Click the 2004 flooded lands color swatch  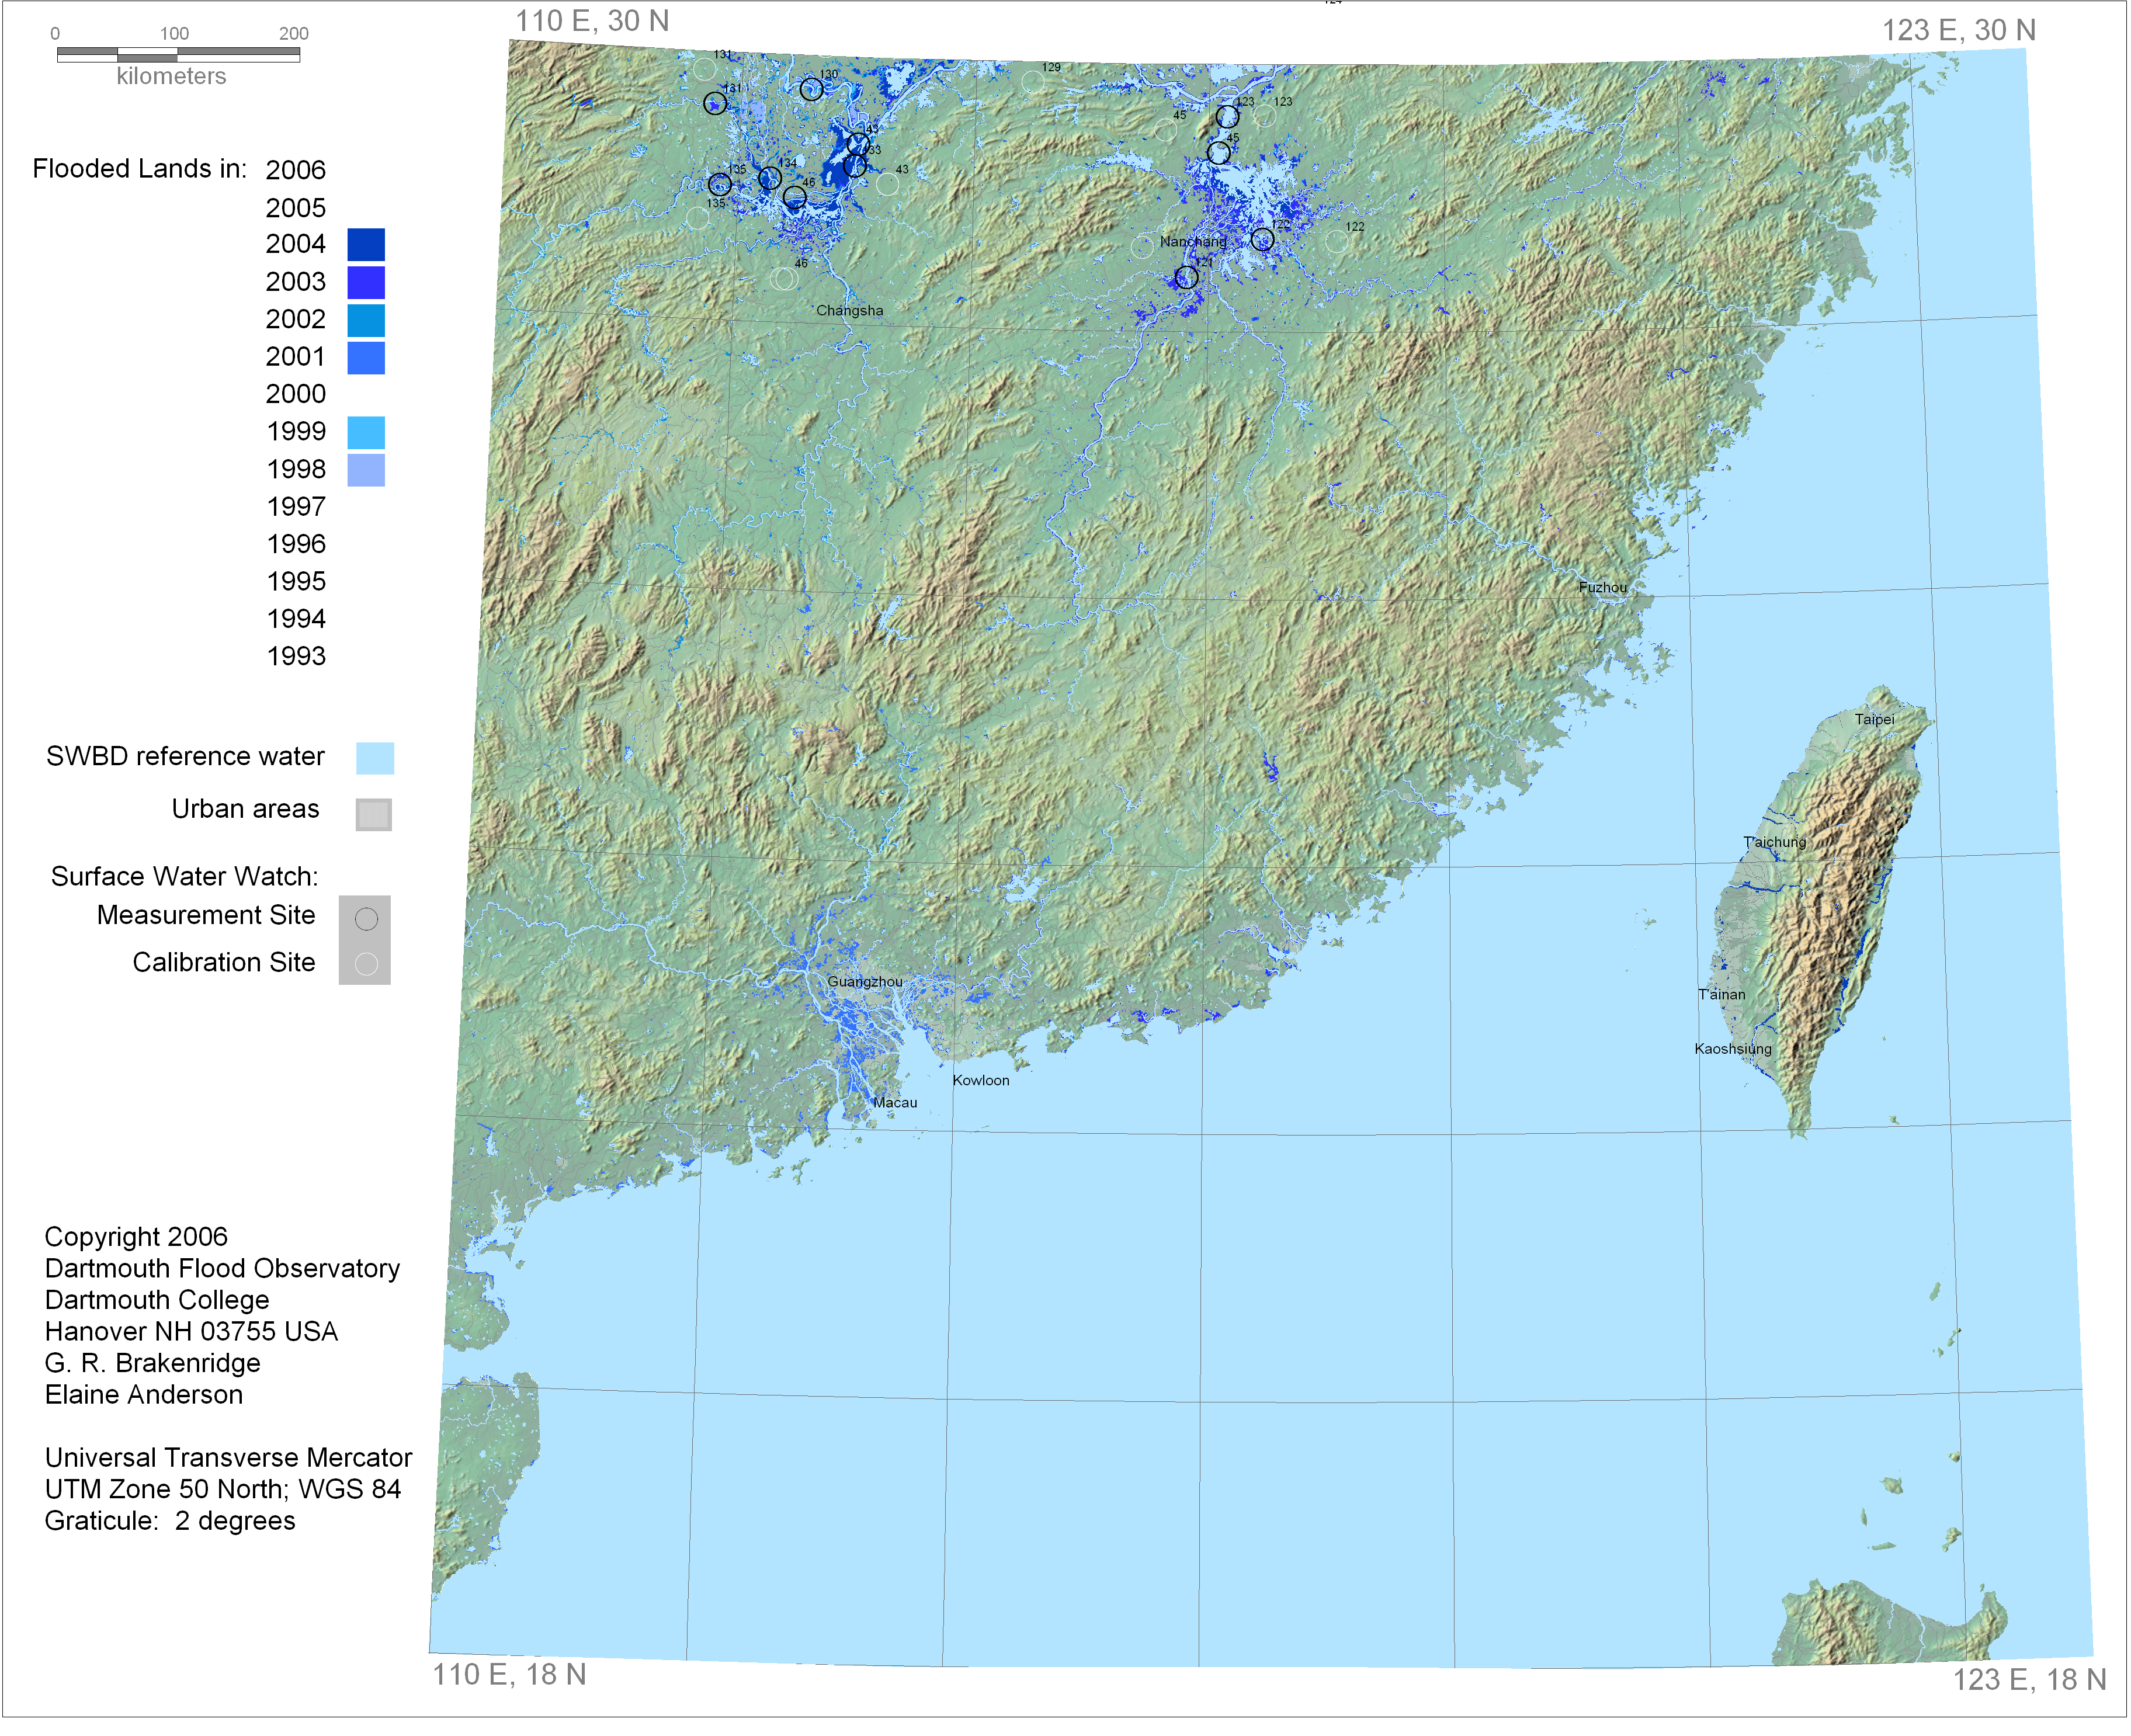[366, 244]
